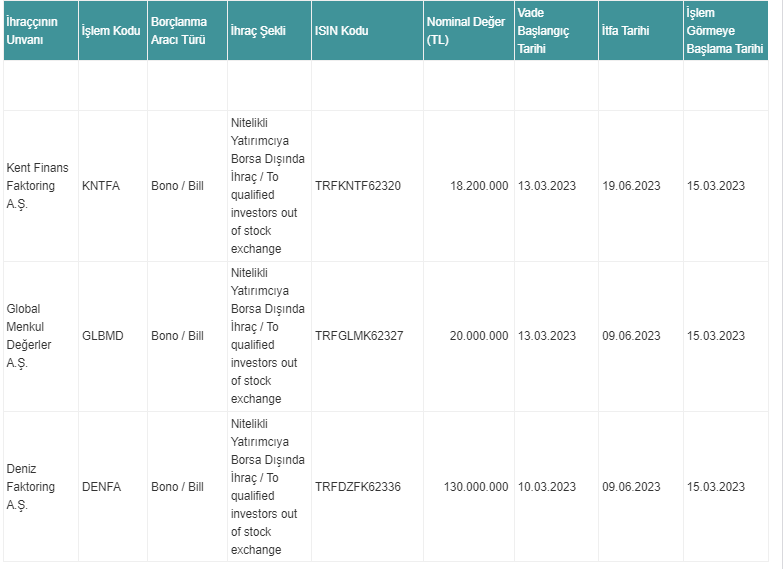Click trading date 15.03.2023 in DENFA row
This screenshot has height=569, width=783.
(x=716, y=487)
